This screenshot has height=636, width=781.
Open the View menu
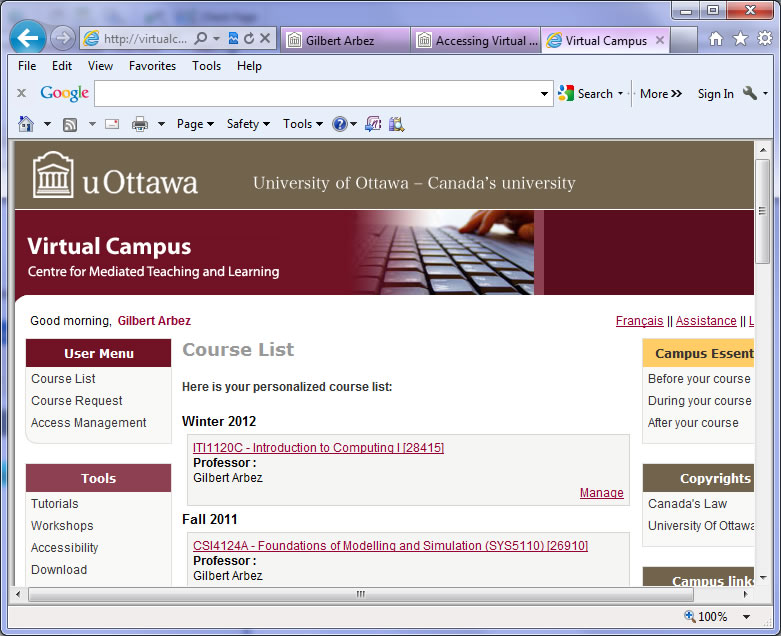click(100, 66)
